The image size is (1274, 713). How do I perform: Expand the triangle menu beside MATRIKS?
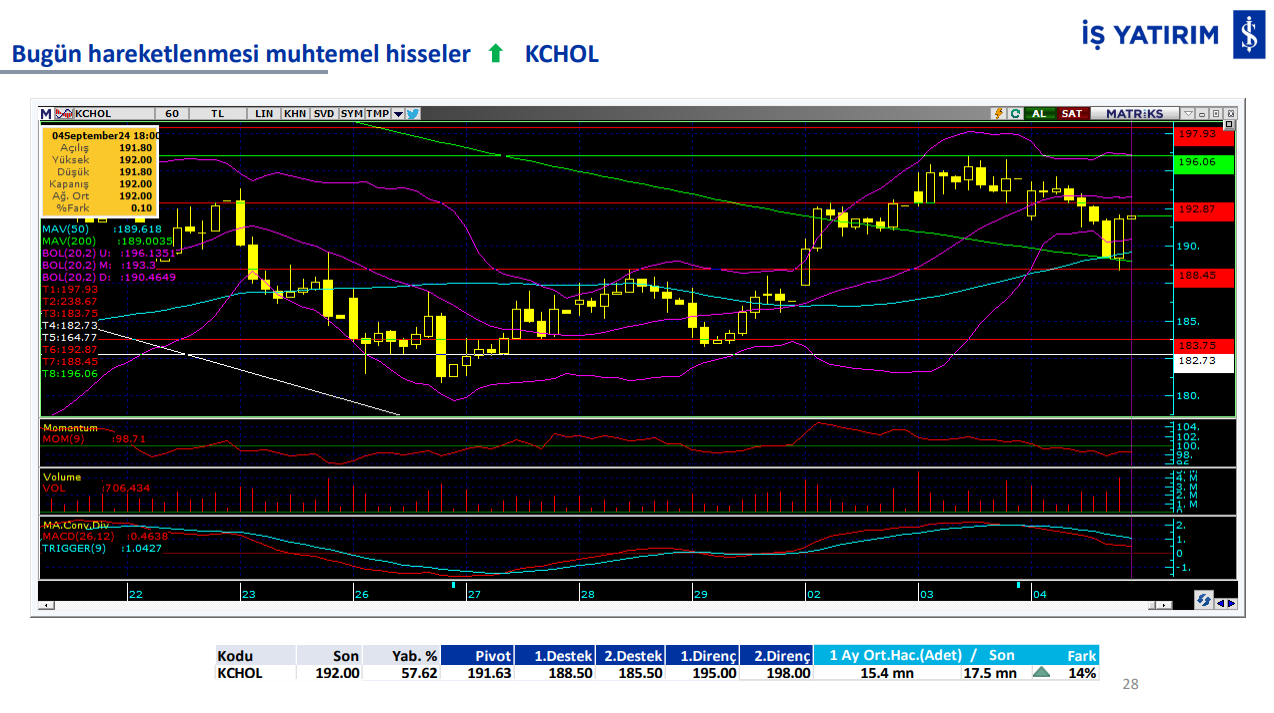pyautogui.click(x=1188, y=114)
